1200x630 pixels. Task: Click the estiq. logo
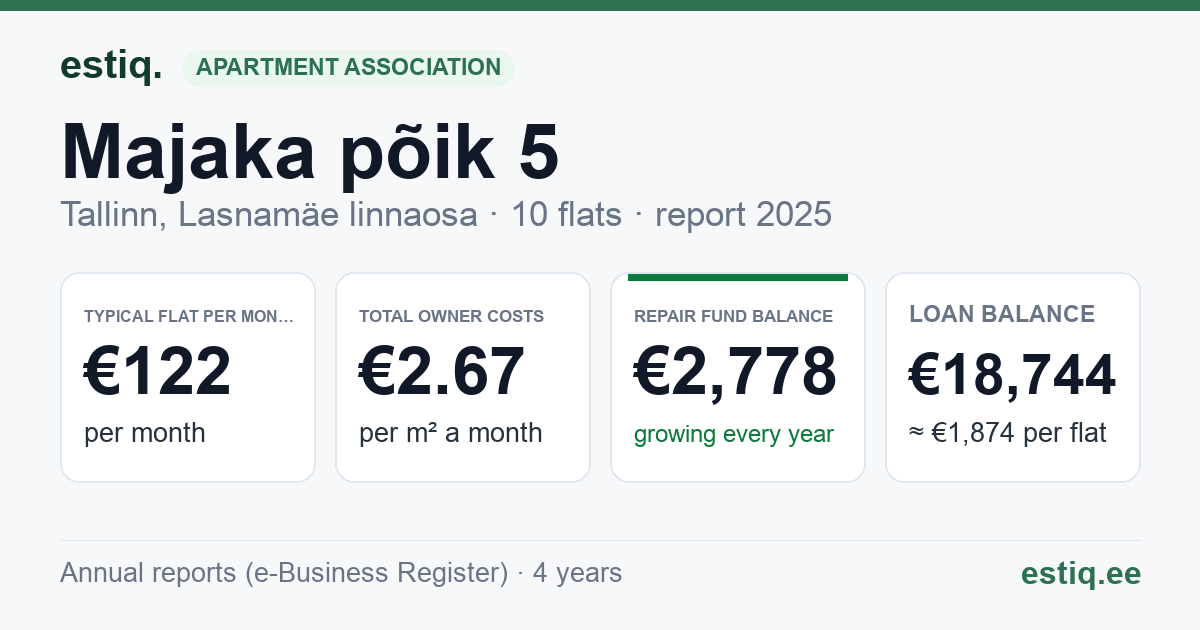point(111,66)
